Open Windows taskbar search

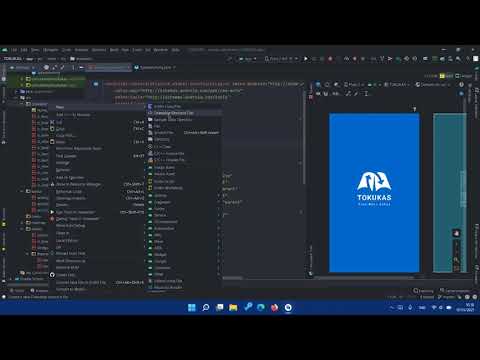point(206,307)
